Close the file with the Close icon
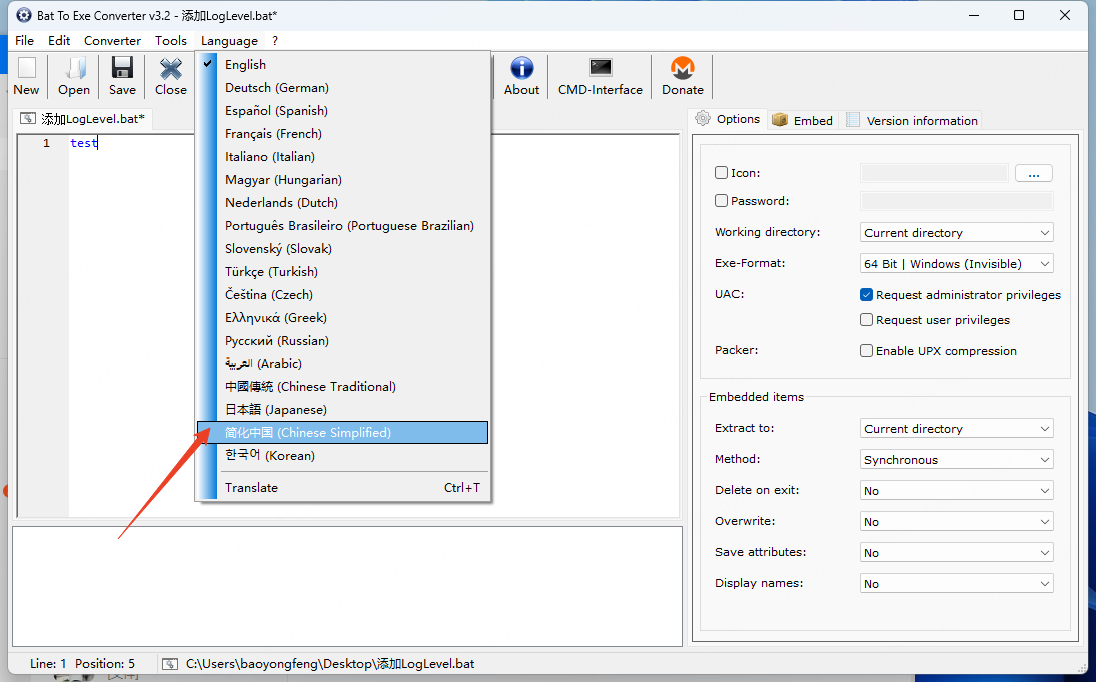The width and height of the screenshot is (1096, 682). click(x=171, y=76)
